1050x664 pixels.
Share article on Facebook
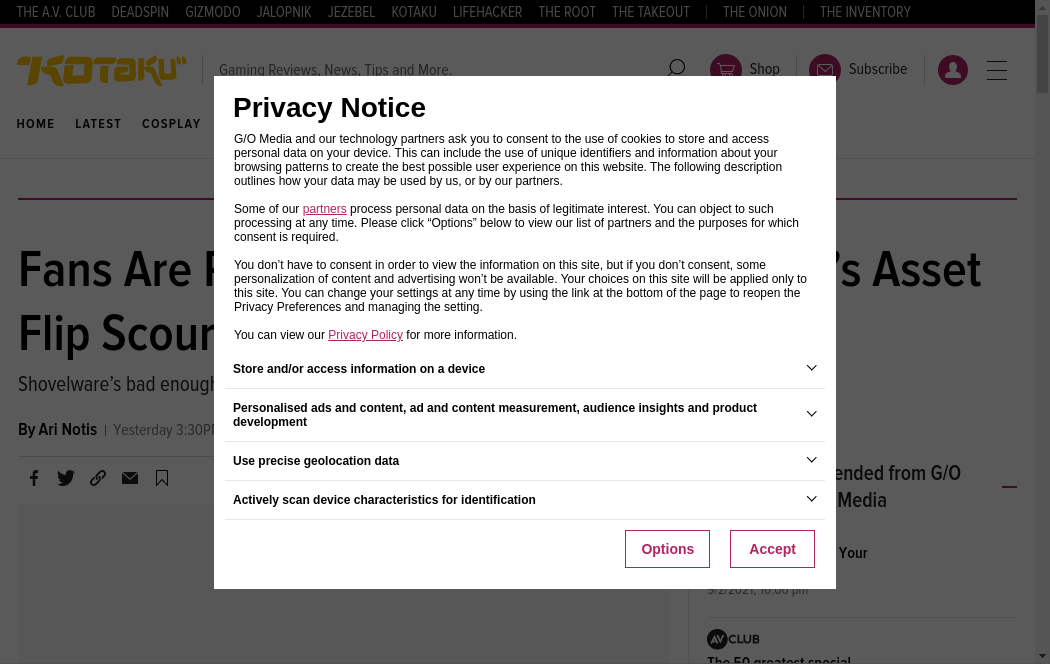[x=34, y=478]
